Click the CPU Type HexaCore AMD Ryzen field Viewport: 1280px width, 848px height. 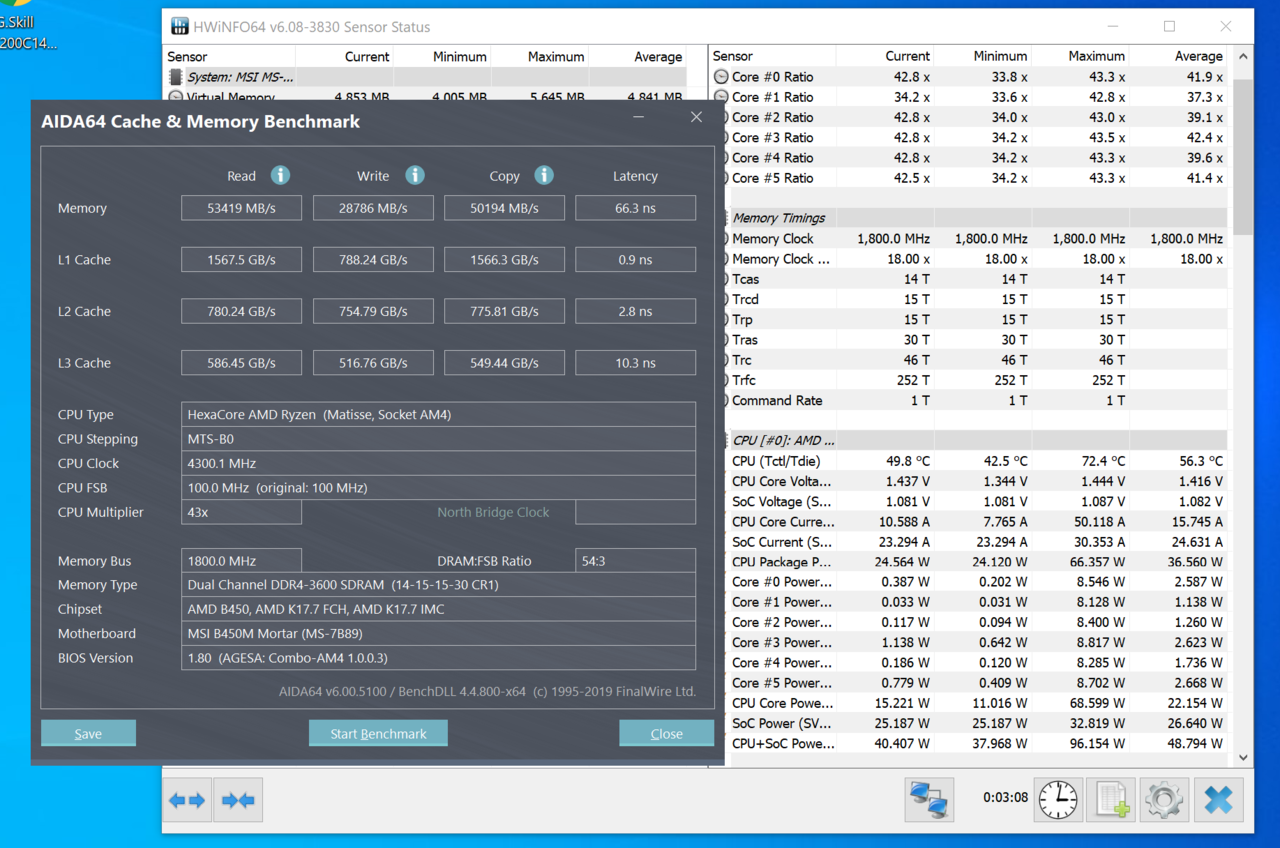438,414
